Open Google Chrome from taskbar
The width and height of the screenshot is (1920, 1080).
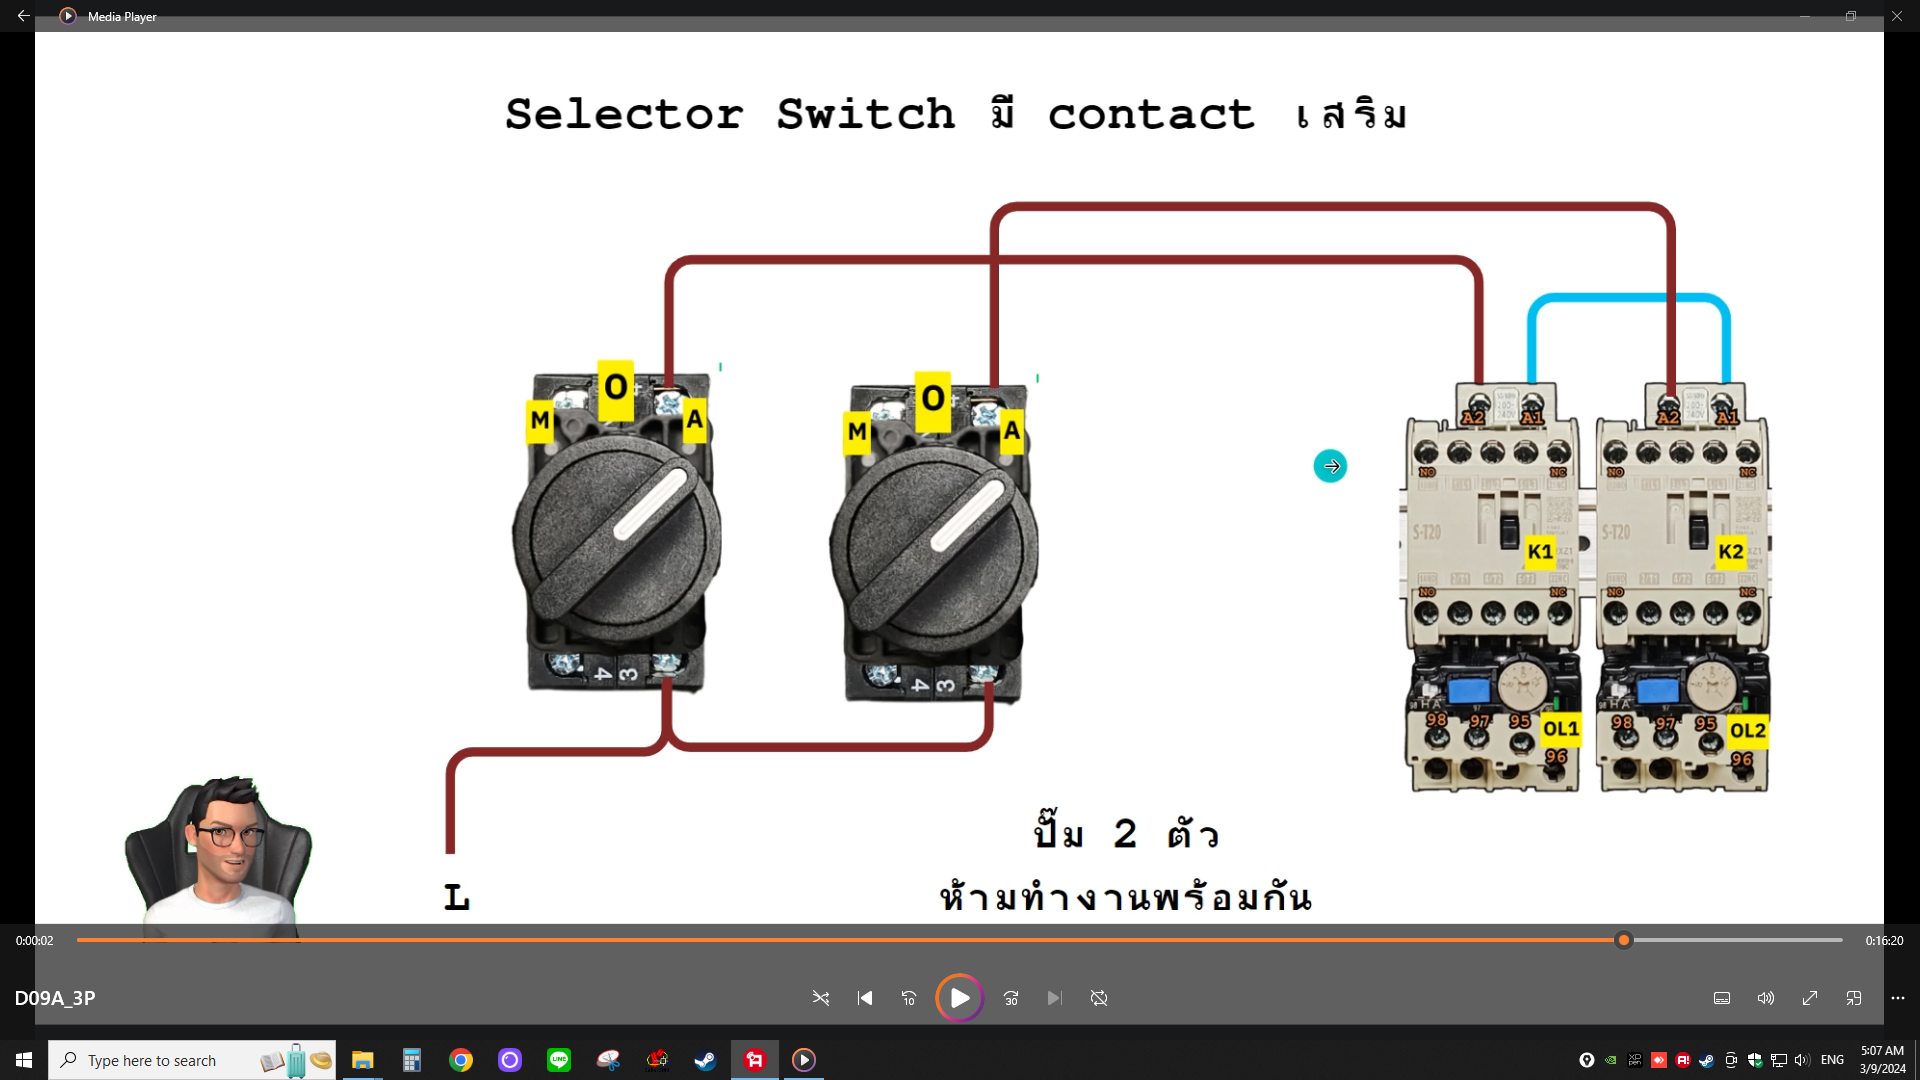pyautogui.click(x=461, y=1060)
